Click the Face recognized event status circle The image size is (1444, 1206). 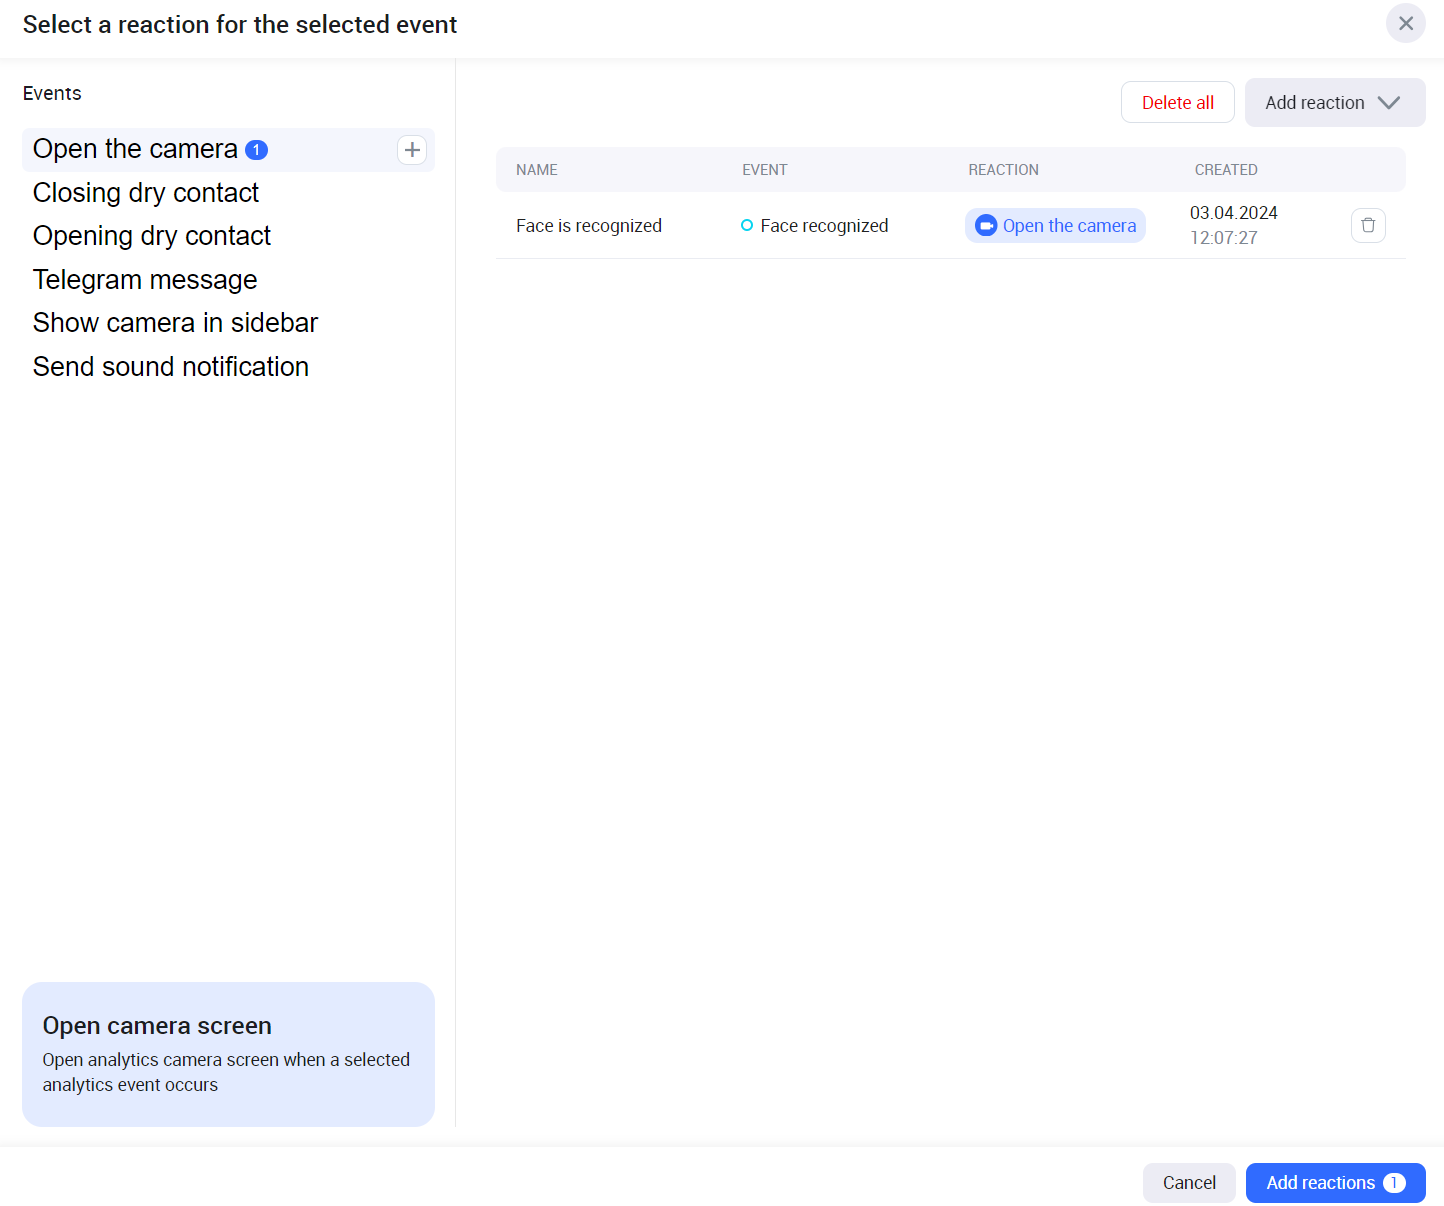click(x=747, y=226)
